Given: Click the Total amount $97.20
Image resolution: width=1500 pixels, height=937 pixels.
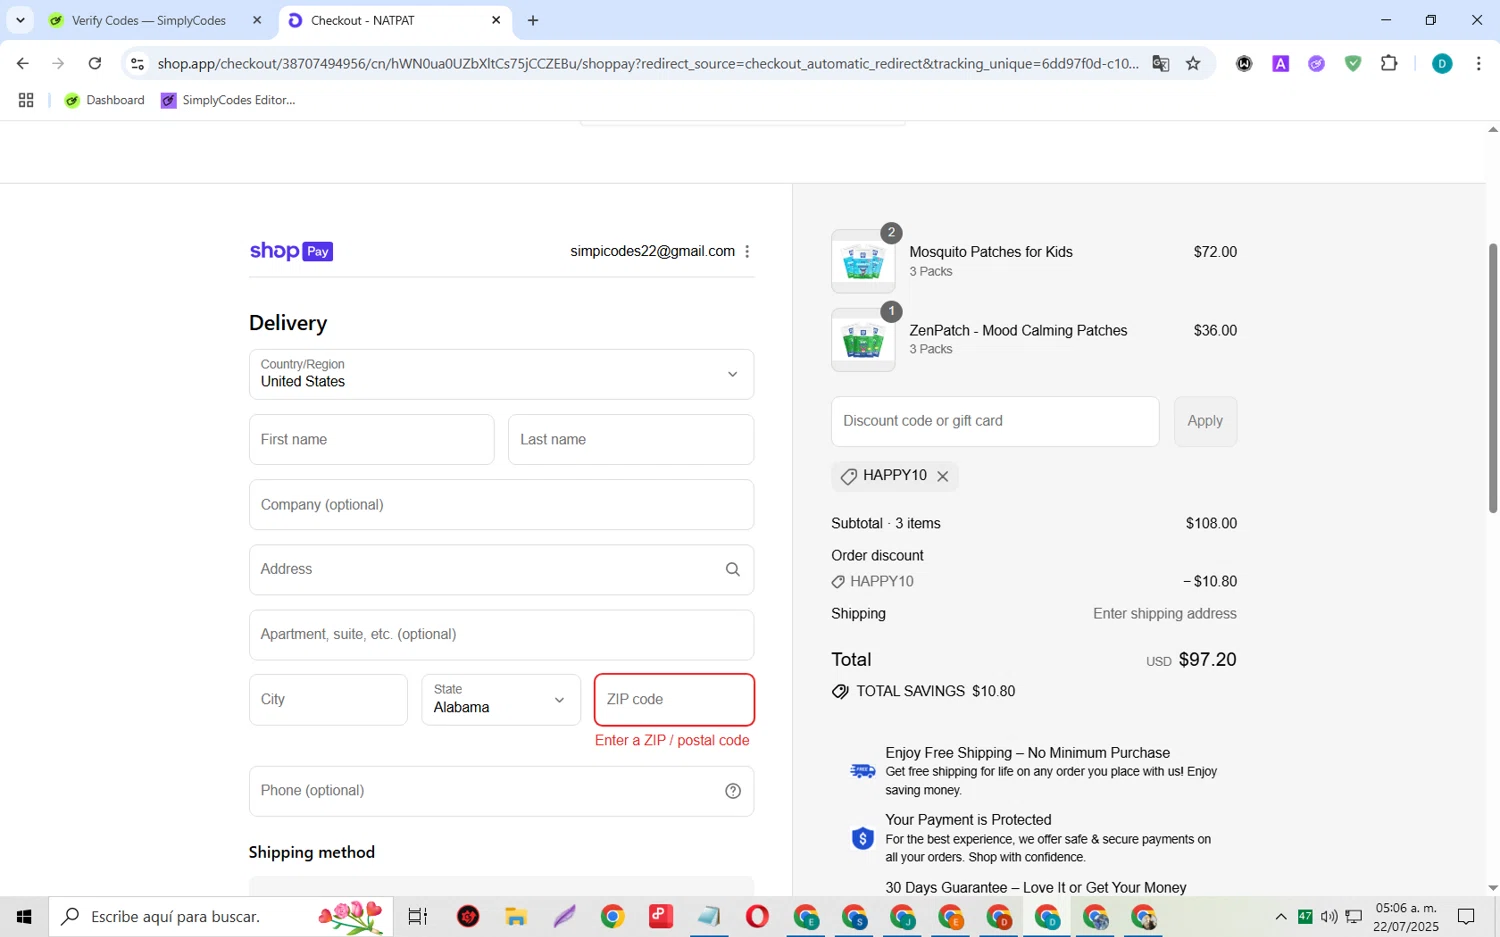Looking at the screenshot, I should (x=1207, y=660).
